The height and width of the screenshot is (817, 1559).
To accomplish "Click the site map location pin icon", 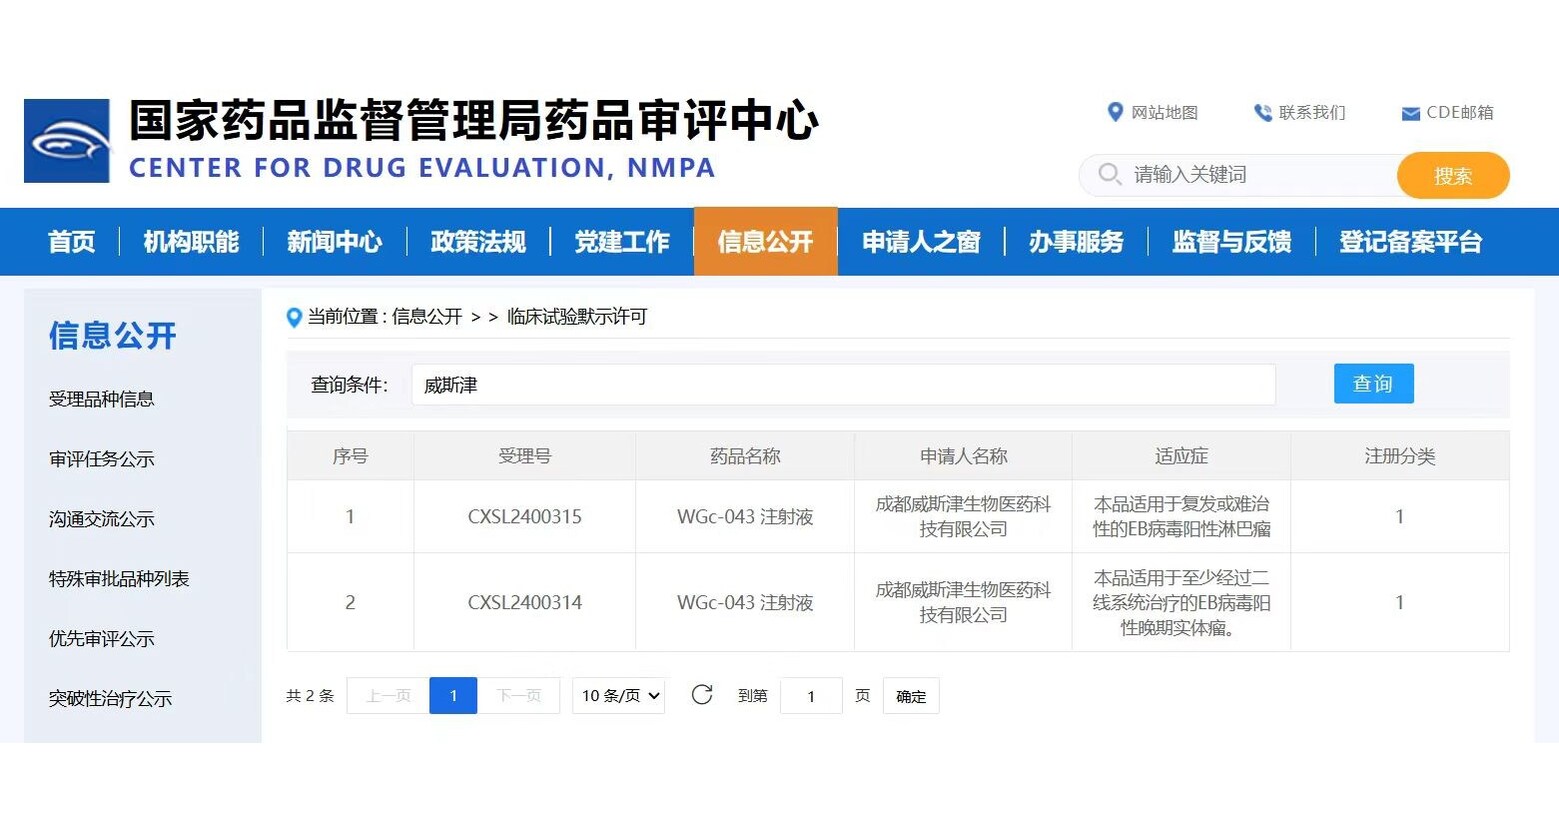I will pyautogui.click(x=1115, y=112).
